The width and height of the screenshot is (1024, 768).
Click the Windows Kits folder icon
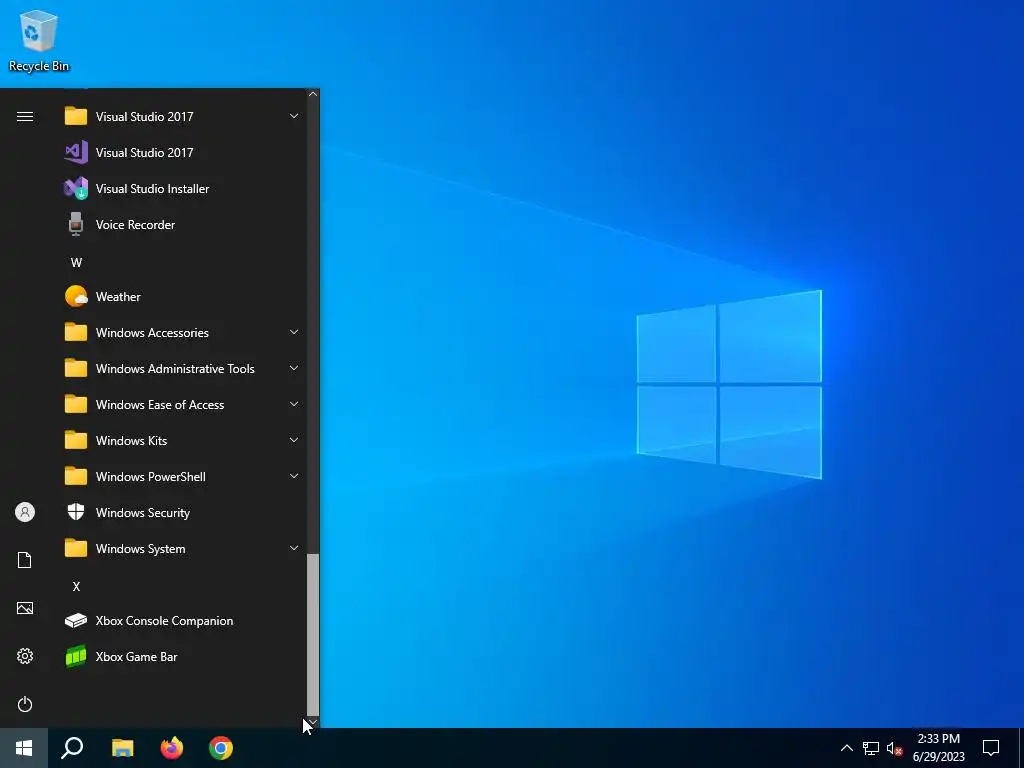tap(76, 440)
